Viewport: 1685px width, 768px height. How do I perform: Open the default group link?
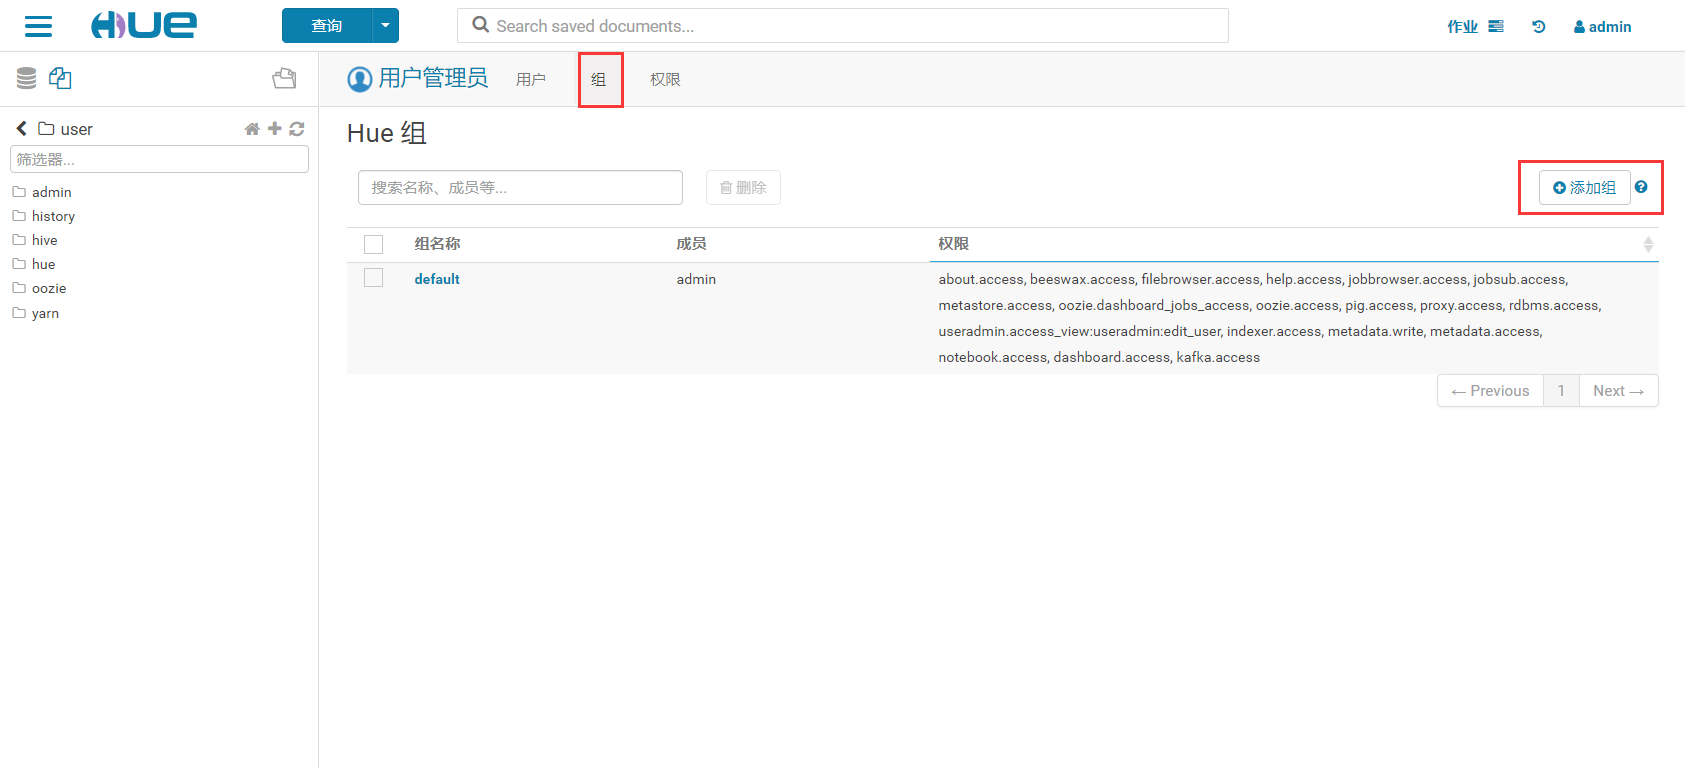click(x=437, y=279)
